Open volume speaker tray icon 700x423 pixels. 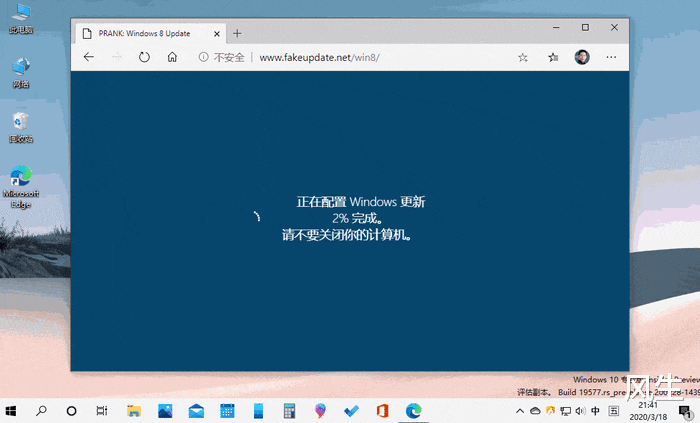(x=580, y=411)
